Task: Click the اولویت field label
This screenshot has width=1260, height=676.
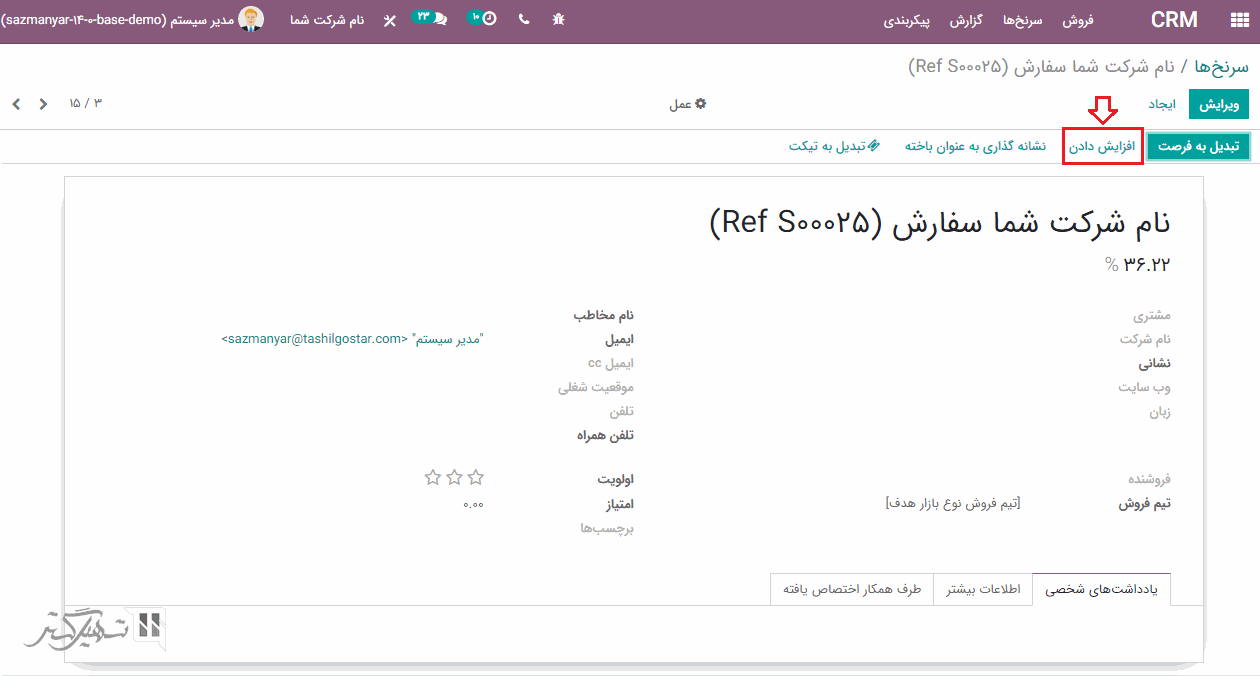Action: click(x=616, y=479)
